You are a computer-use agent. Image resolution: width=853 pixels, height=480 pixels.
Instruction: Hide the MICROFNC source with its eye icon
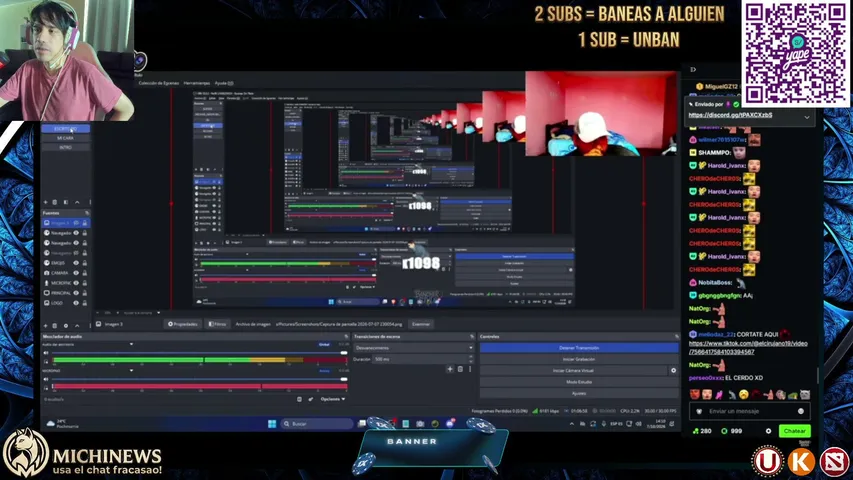pos(76,283)
